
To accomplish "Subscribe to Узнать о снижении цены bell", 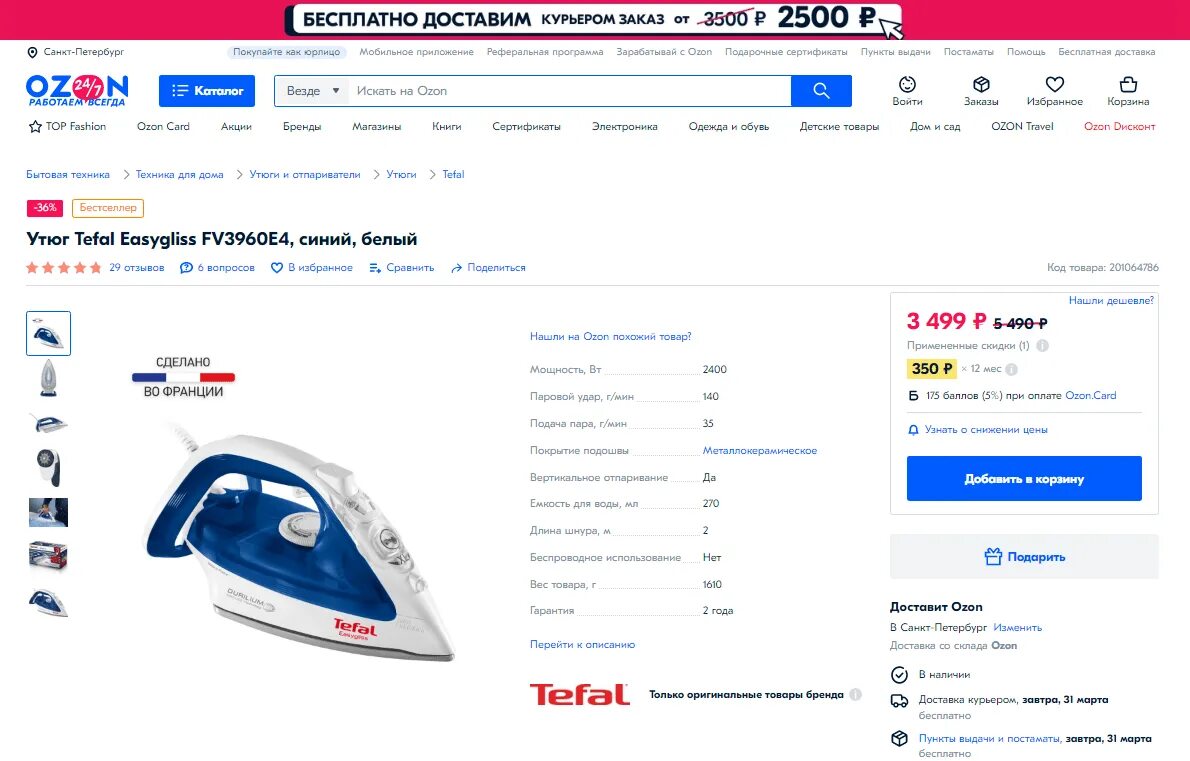I will (x=978, y=429).
